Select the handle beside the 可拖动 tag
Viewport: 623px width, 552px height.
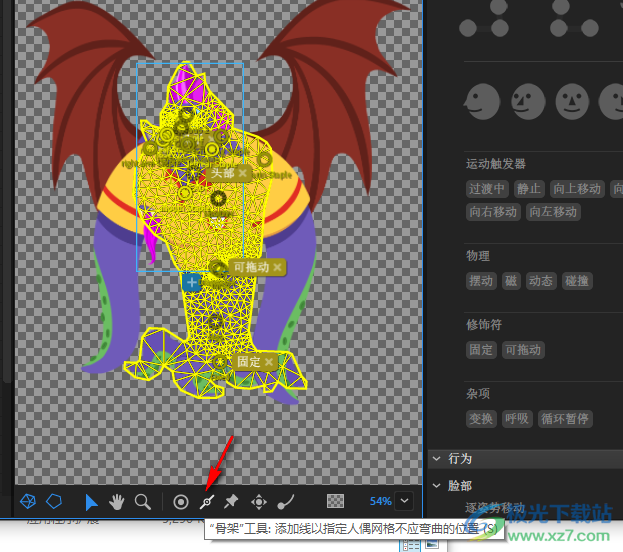(x=217, y=268)
